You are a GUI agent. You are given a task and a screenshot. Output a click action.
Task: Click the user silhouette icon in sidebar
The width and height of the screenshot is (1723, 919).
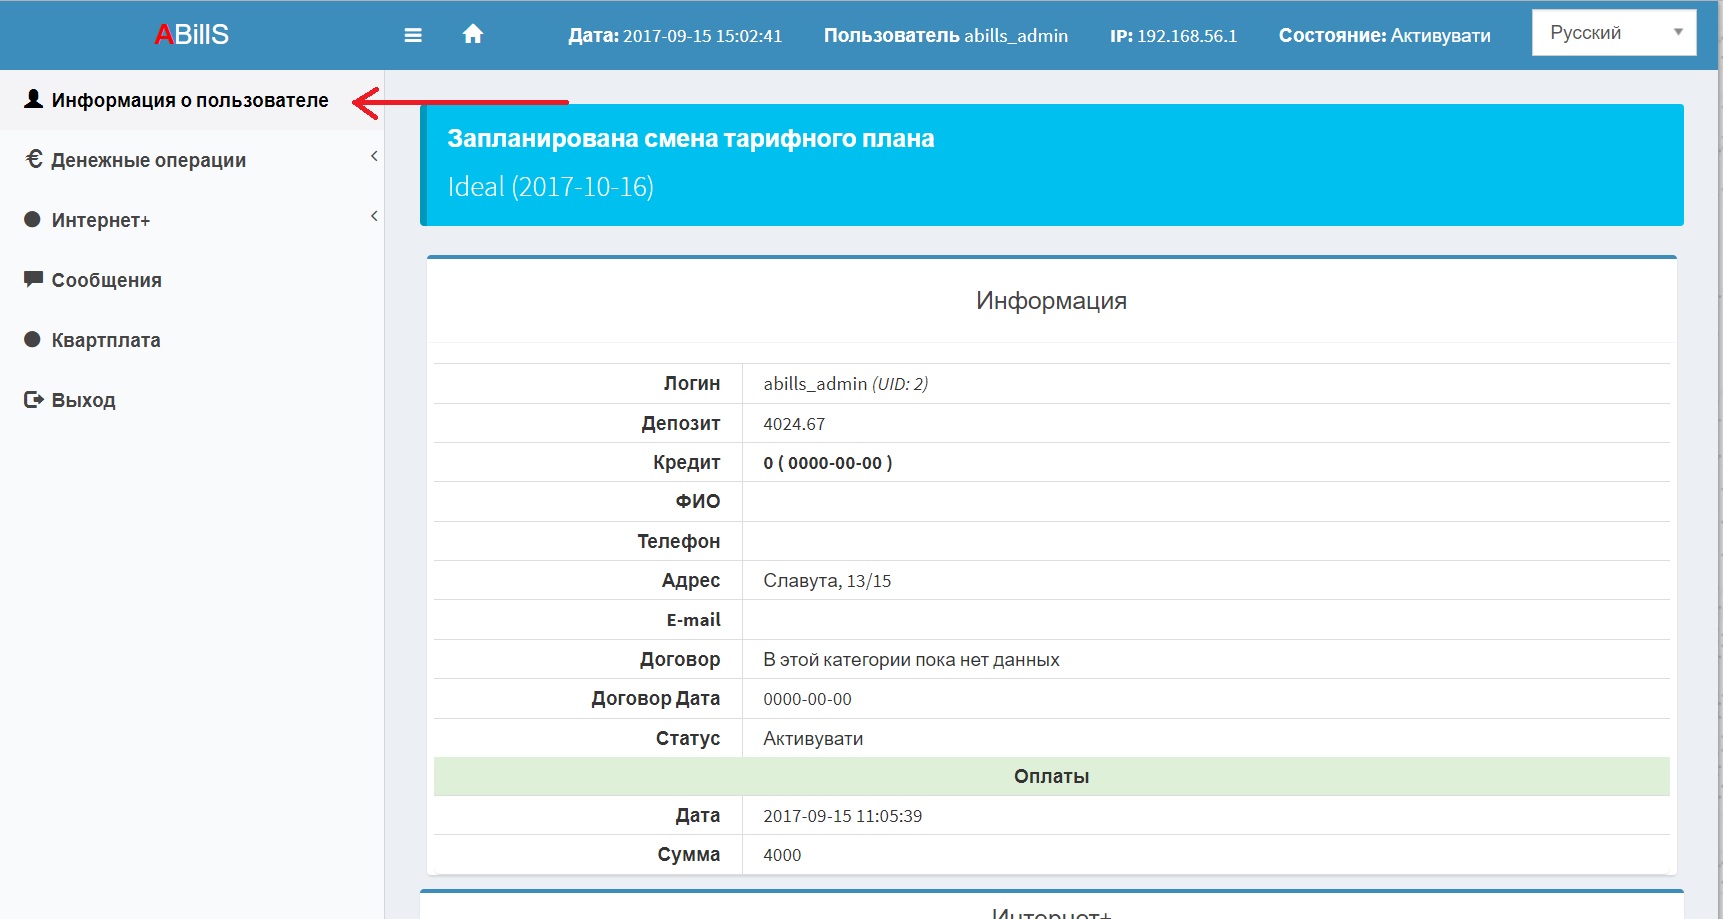coord(33,99)
